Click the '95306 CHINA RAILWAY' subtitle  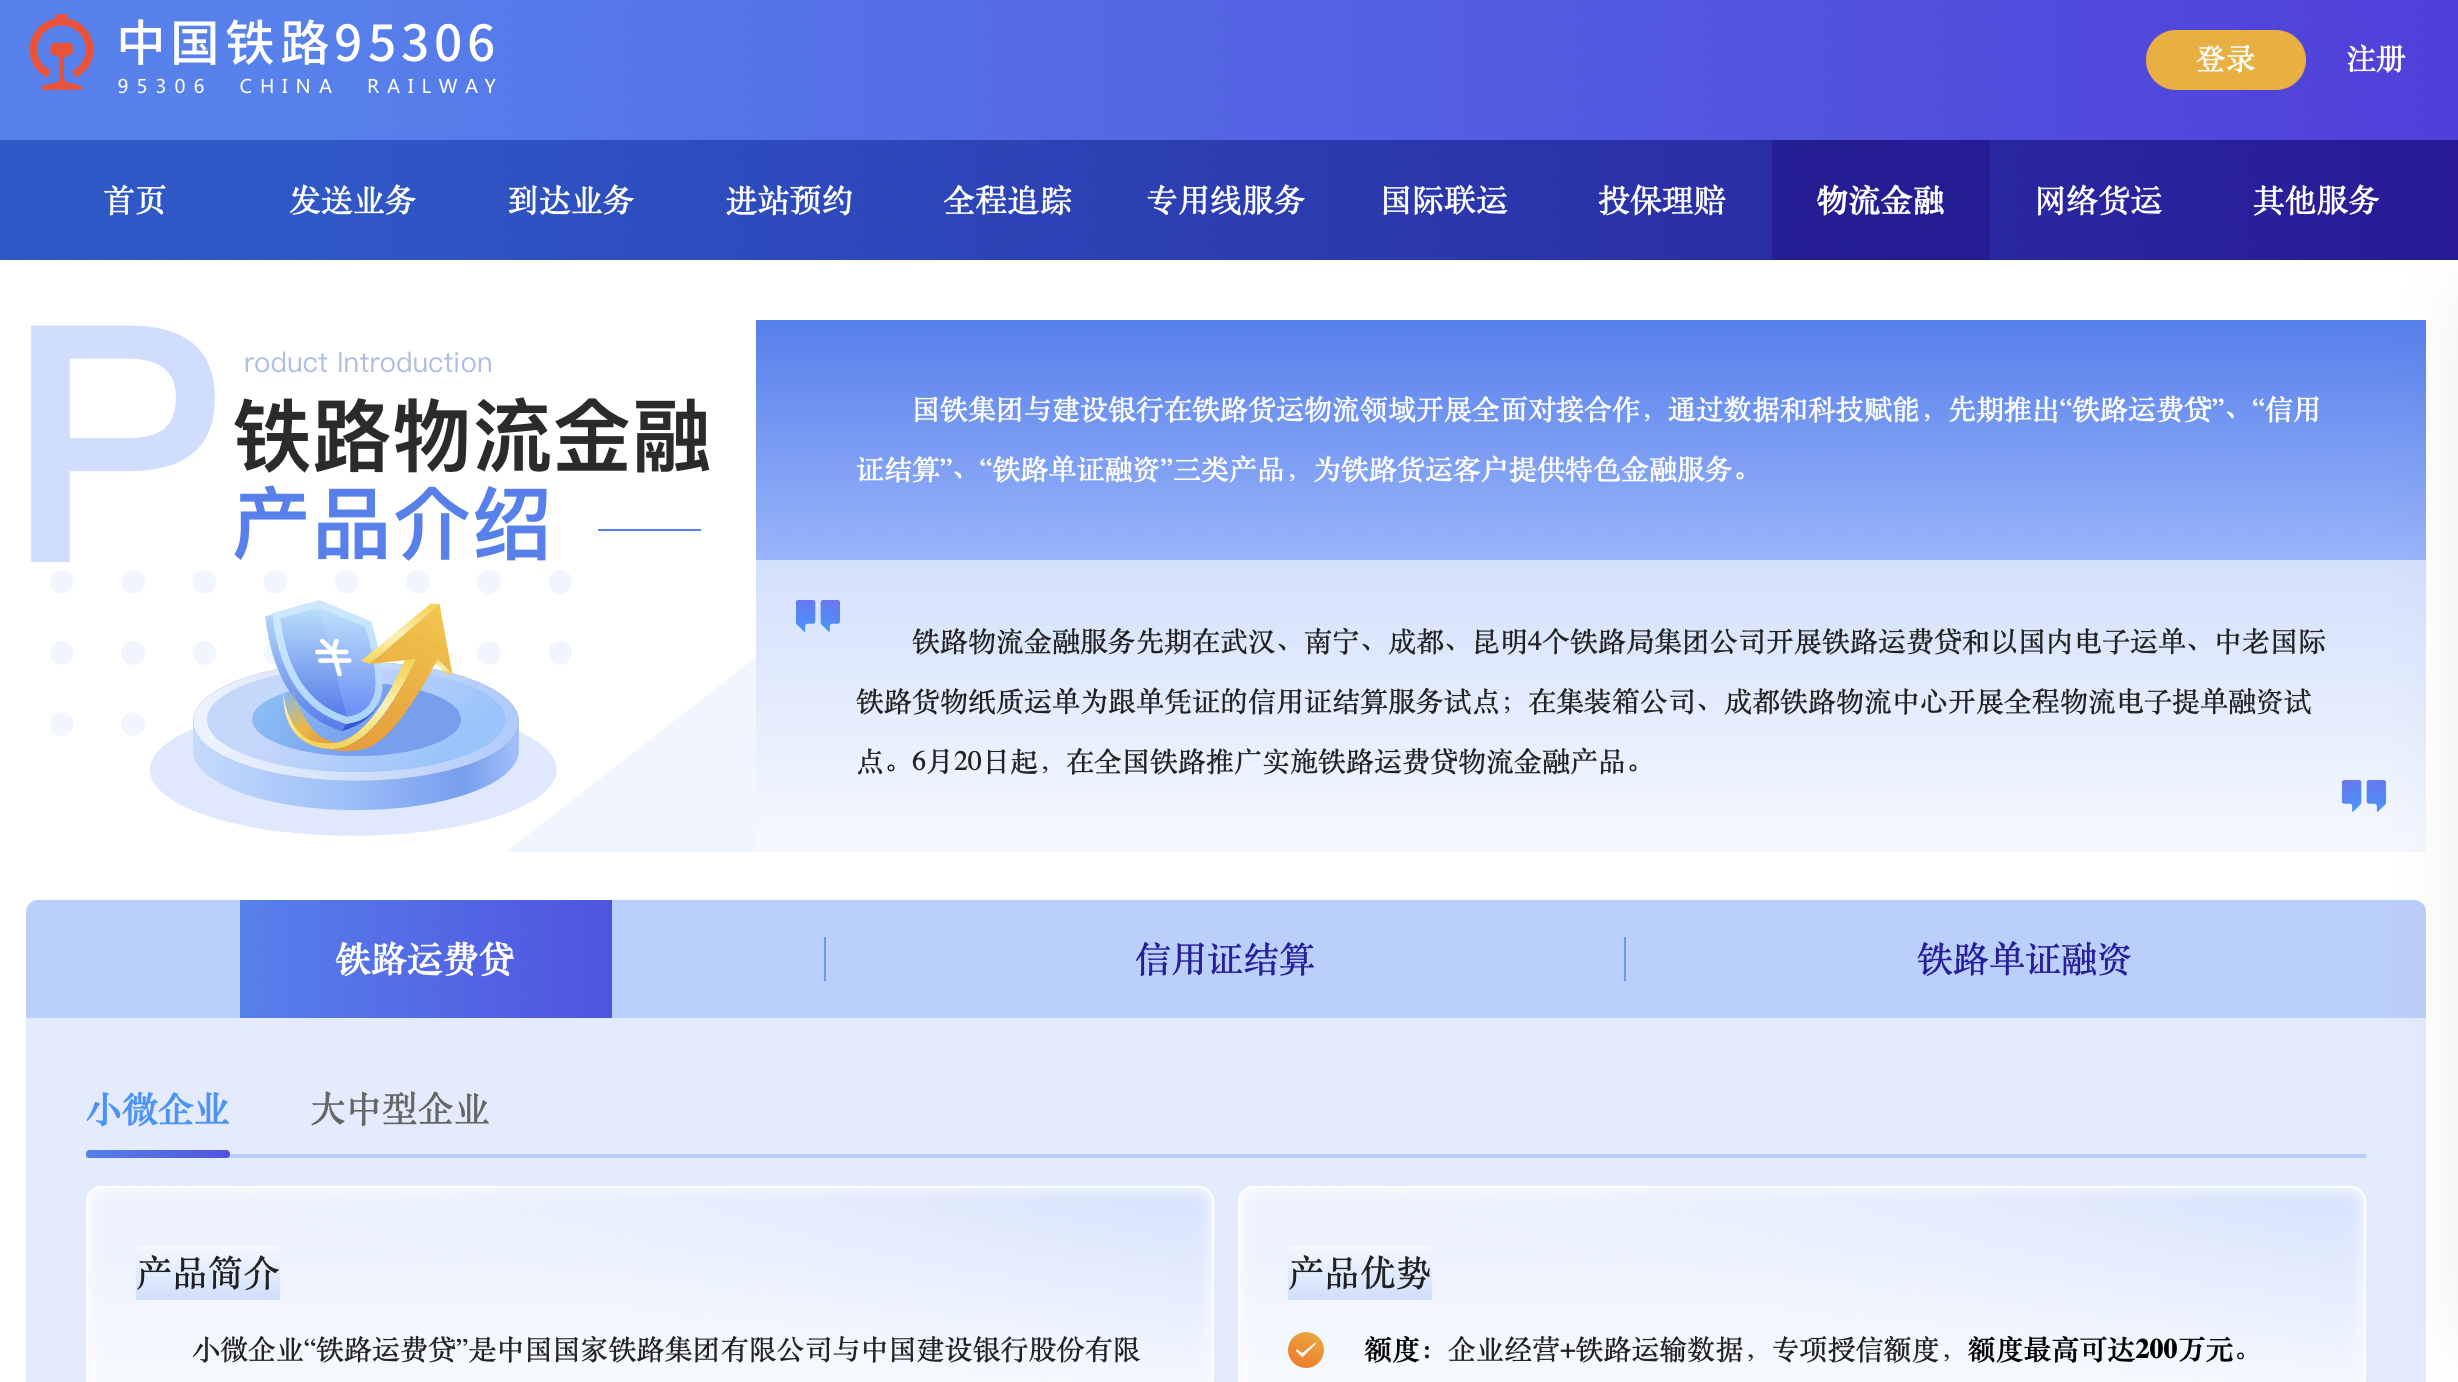click(x=308, y=87)
